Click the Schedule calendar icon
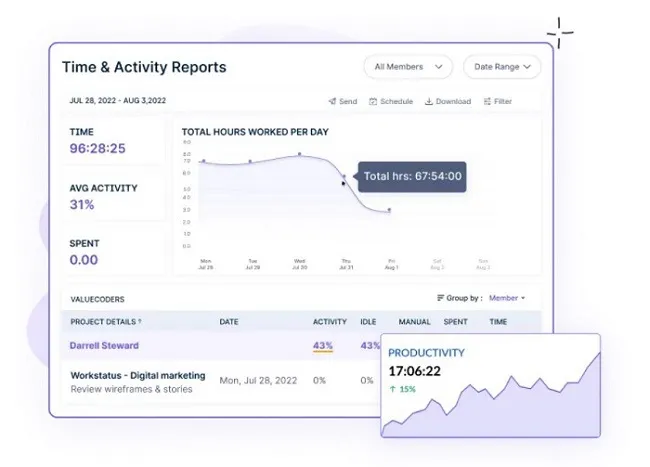650x467 pixels. [373, 101]
